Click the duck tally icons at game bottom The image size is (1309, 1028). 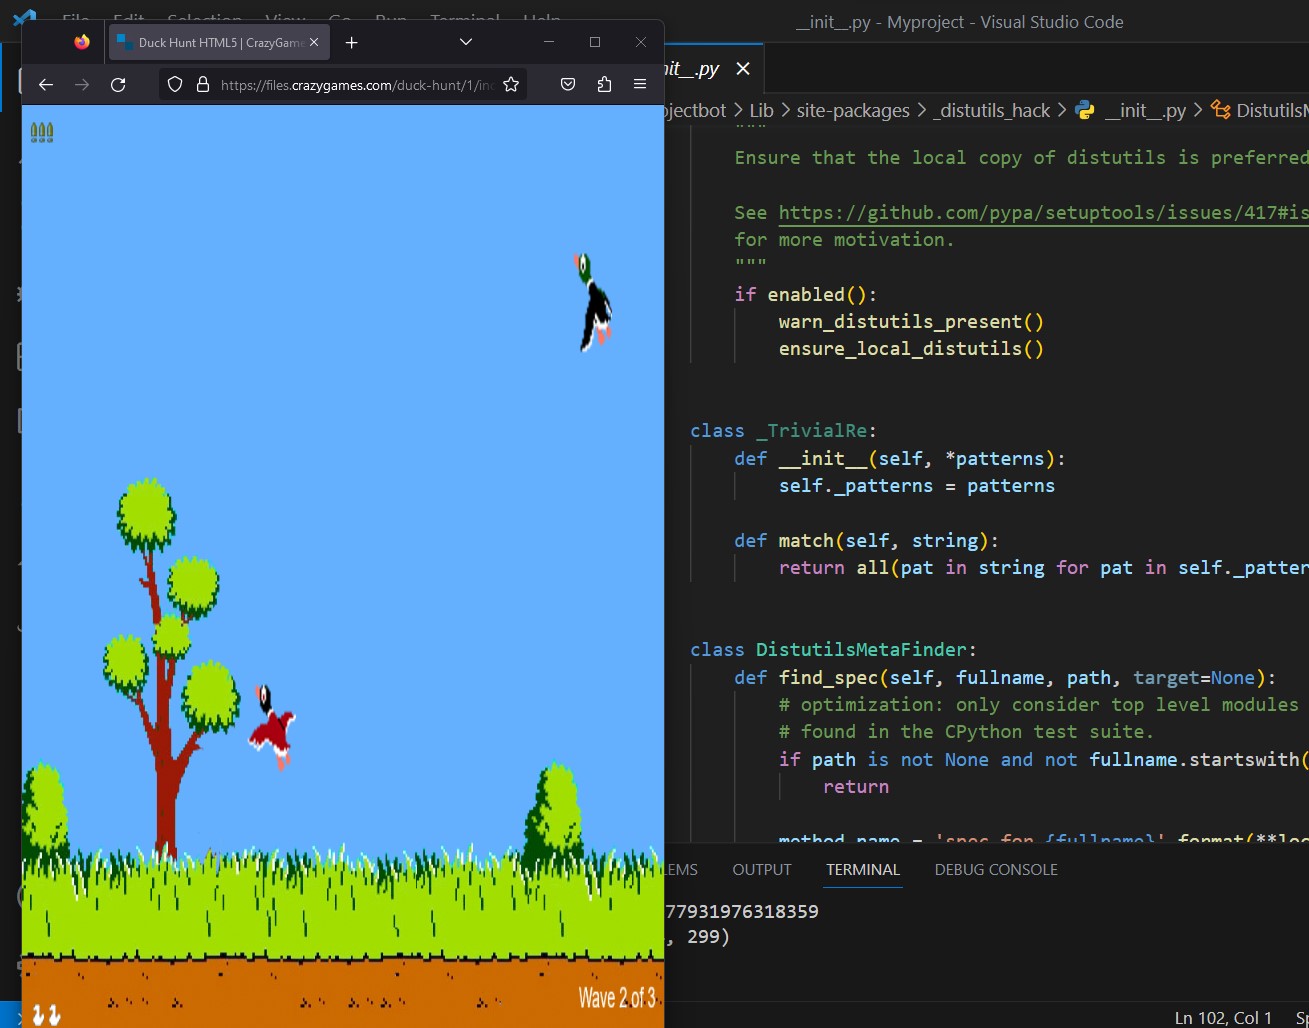[x=47, y=1014]
